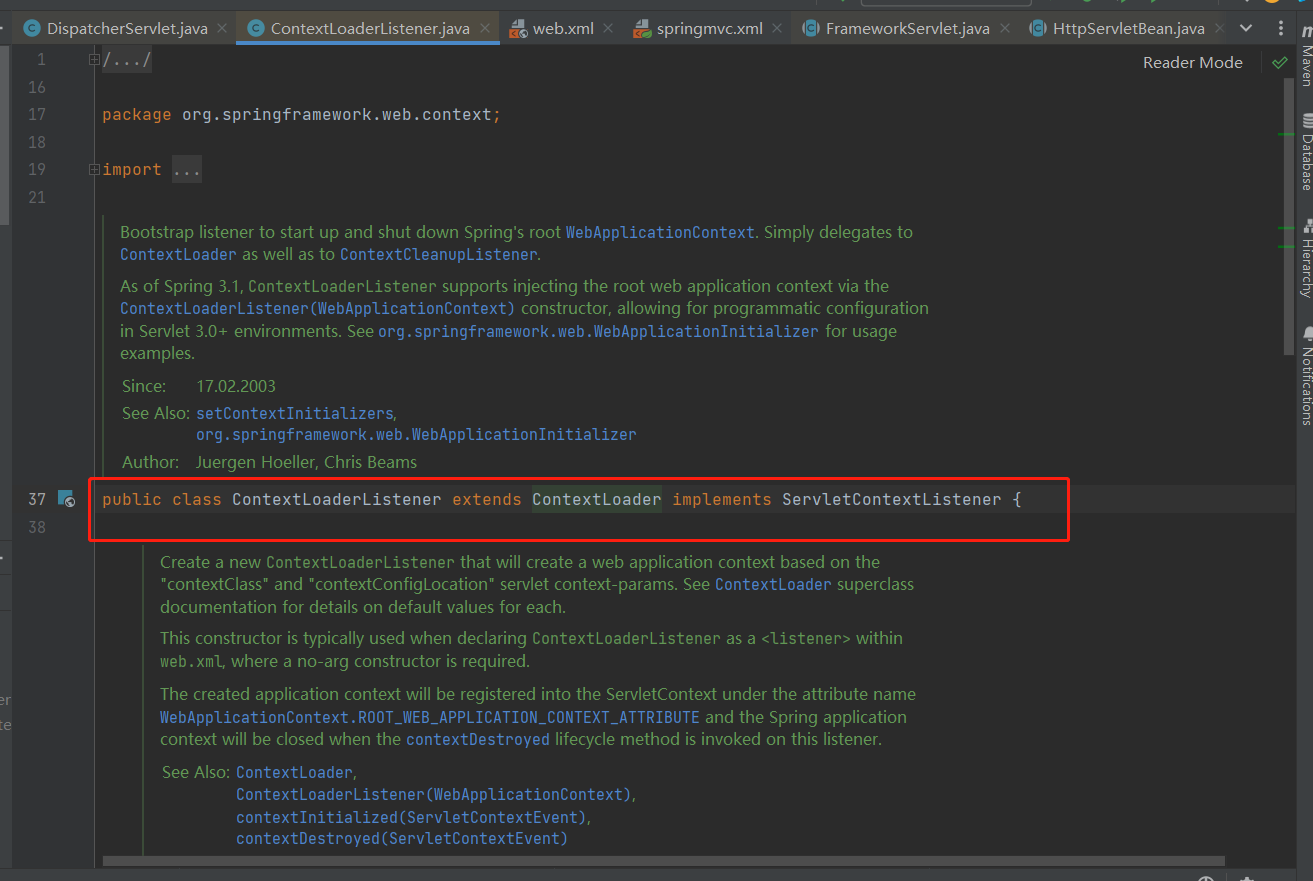Screen dimensions: 1313x881
Task: Close the HttpServletBean.java tab
Action: pos(1218,29)
